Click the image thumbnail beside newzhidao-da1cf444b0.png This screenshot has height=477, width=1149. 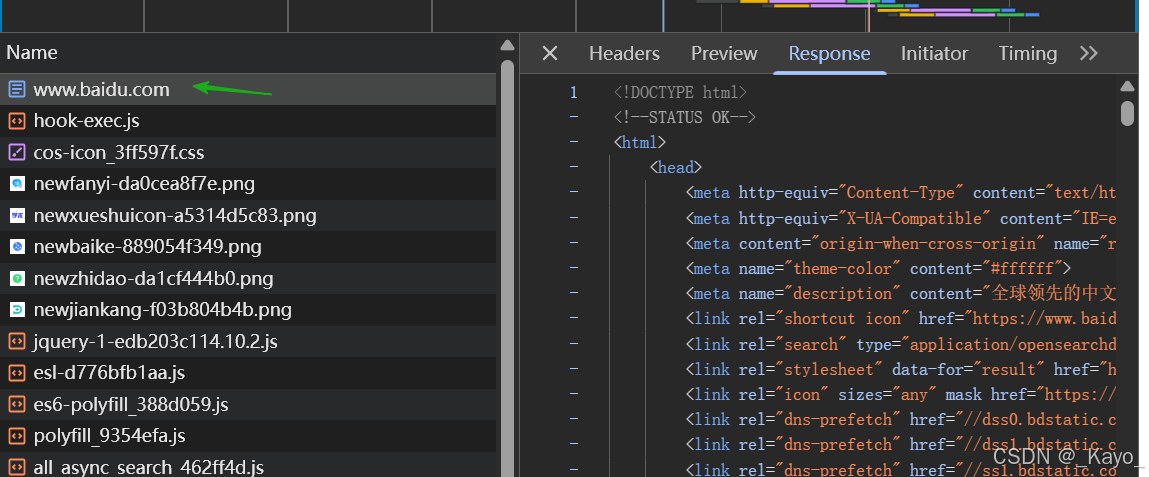tap(17, 278)
